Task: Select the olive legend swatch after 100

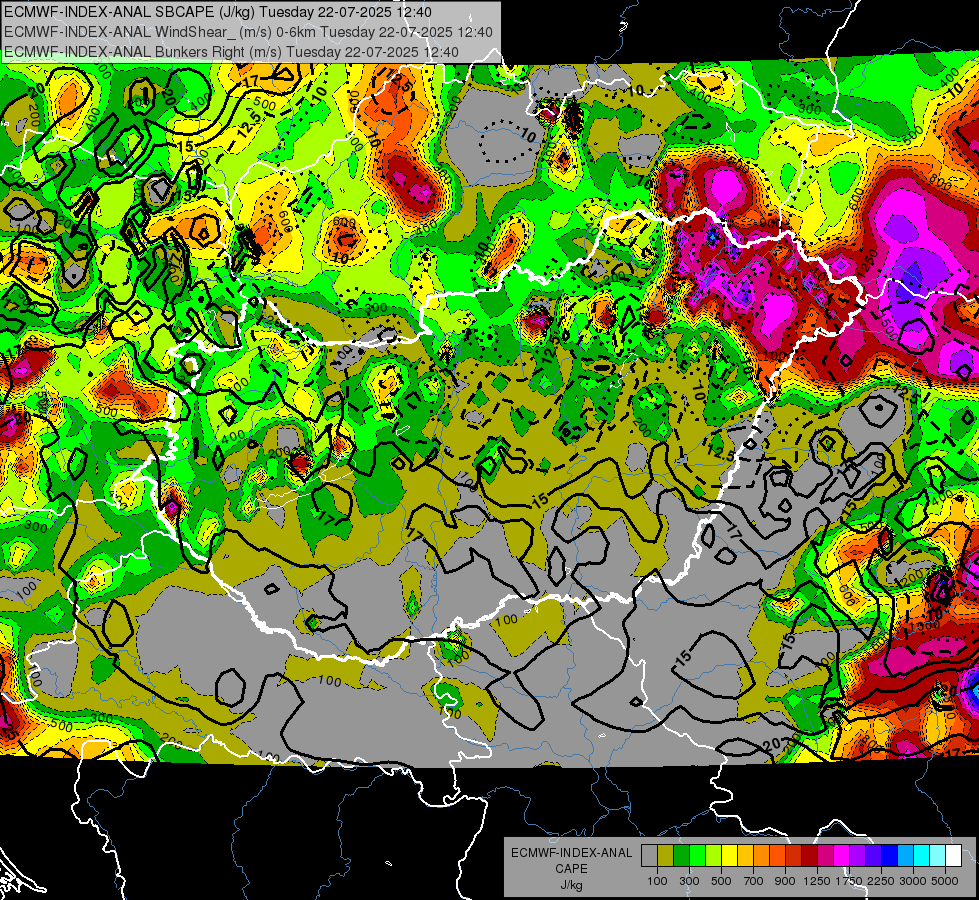Action: click(x=666, y=856)
